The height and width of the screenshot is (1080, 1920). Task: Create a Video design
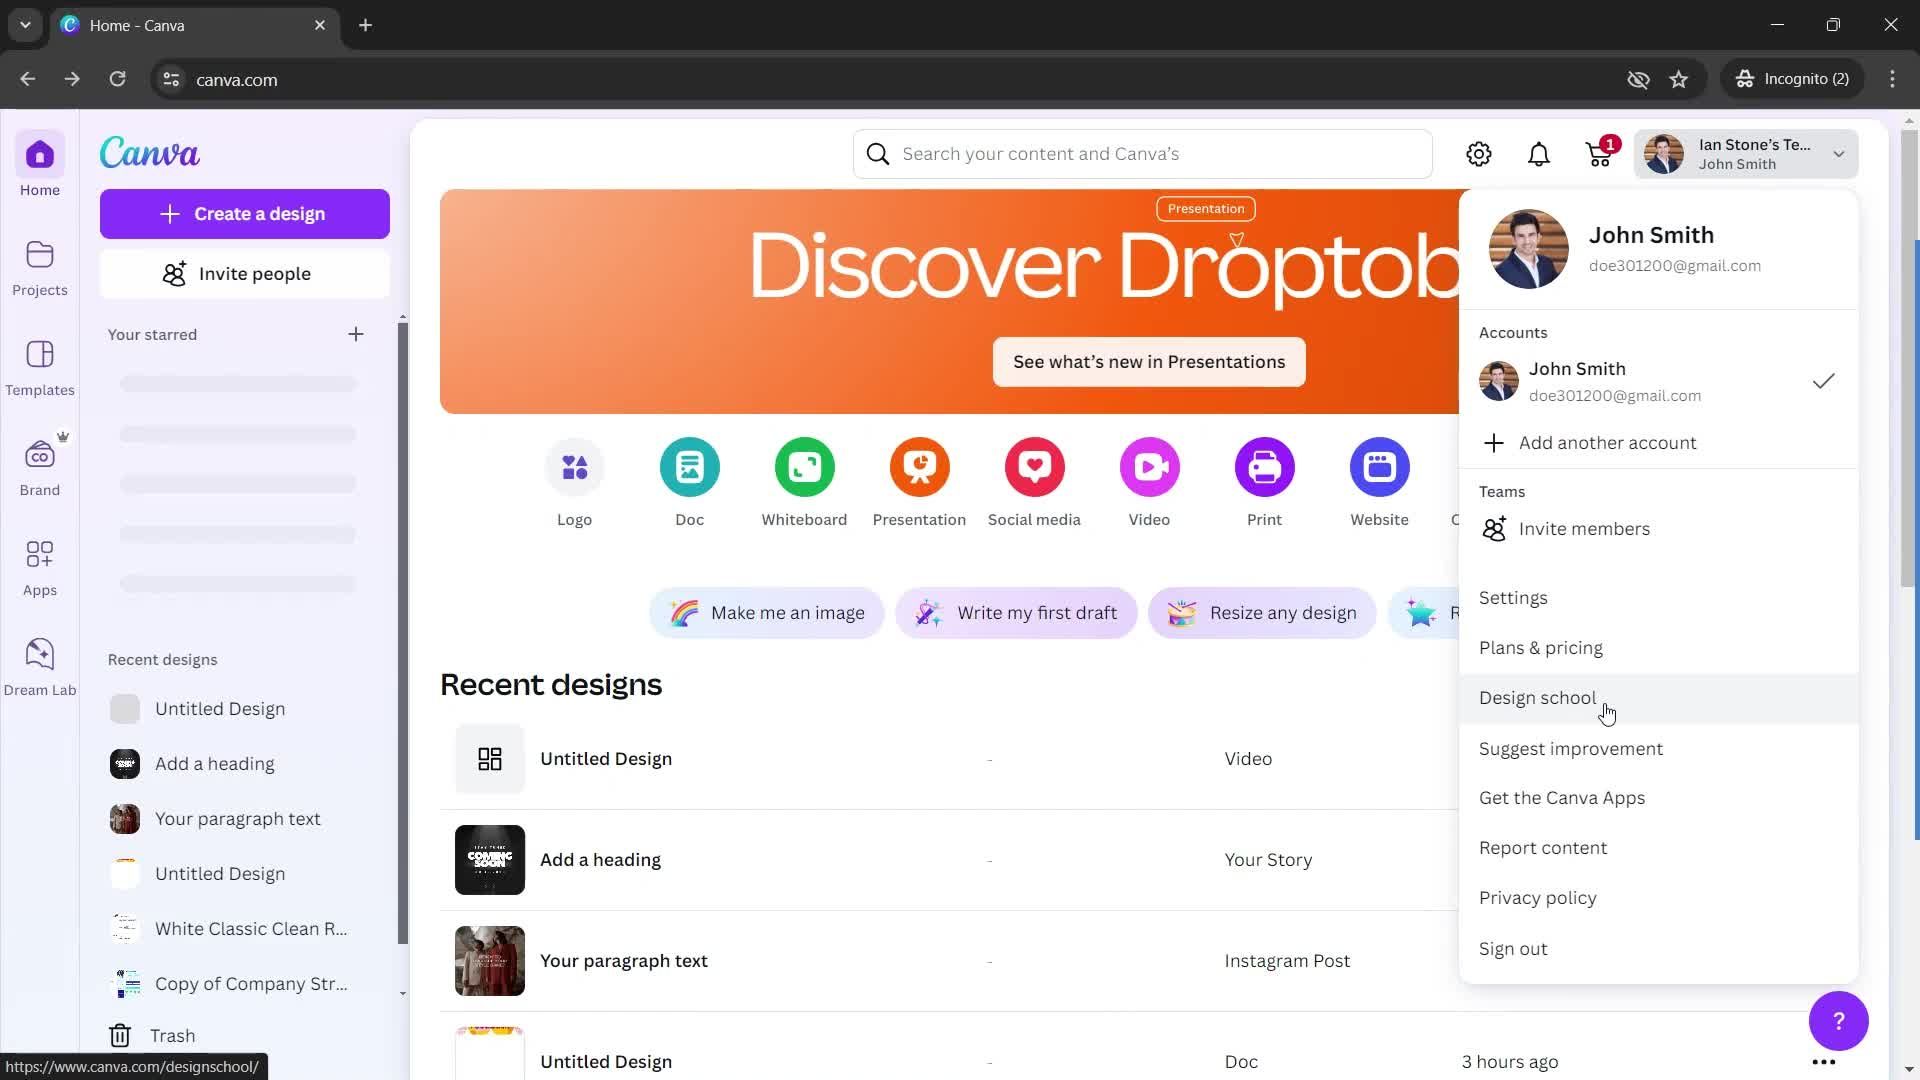coord(1150,484)
